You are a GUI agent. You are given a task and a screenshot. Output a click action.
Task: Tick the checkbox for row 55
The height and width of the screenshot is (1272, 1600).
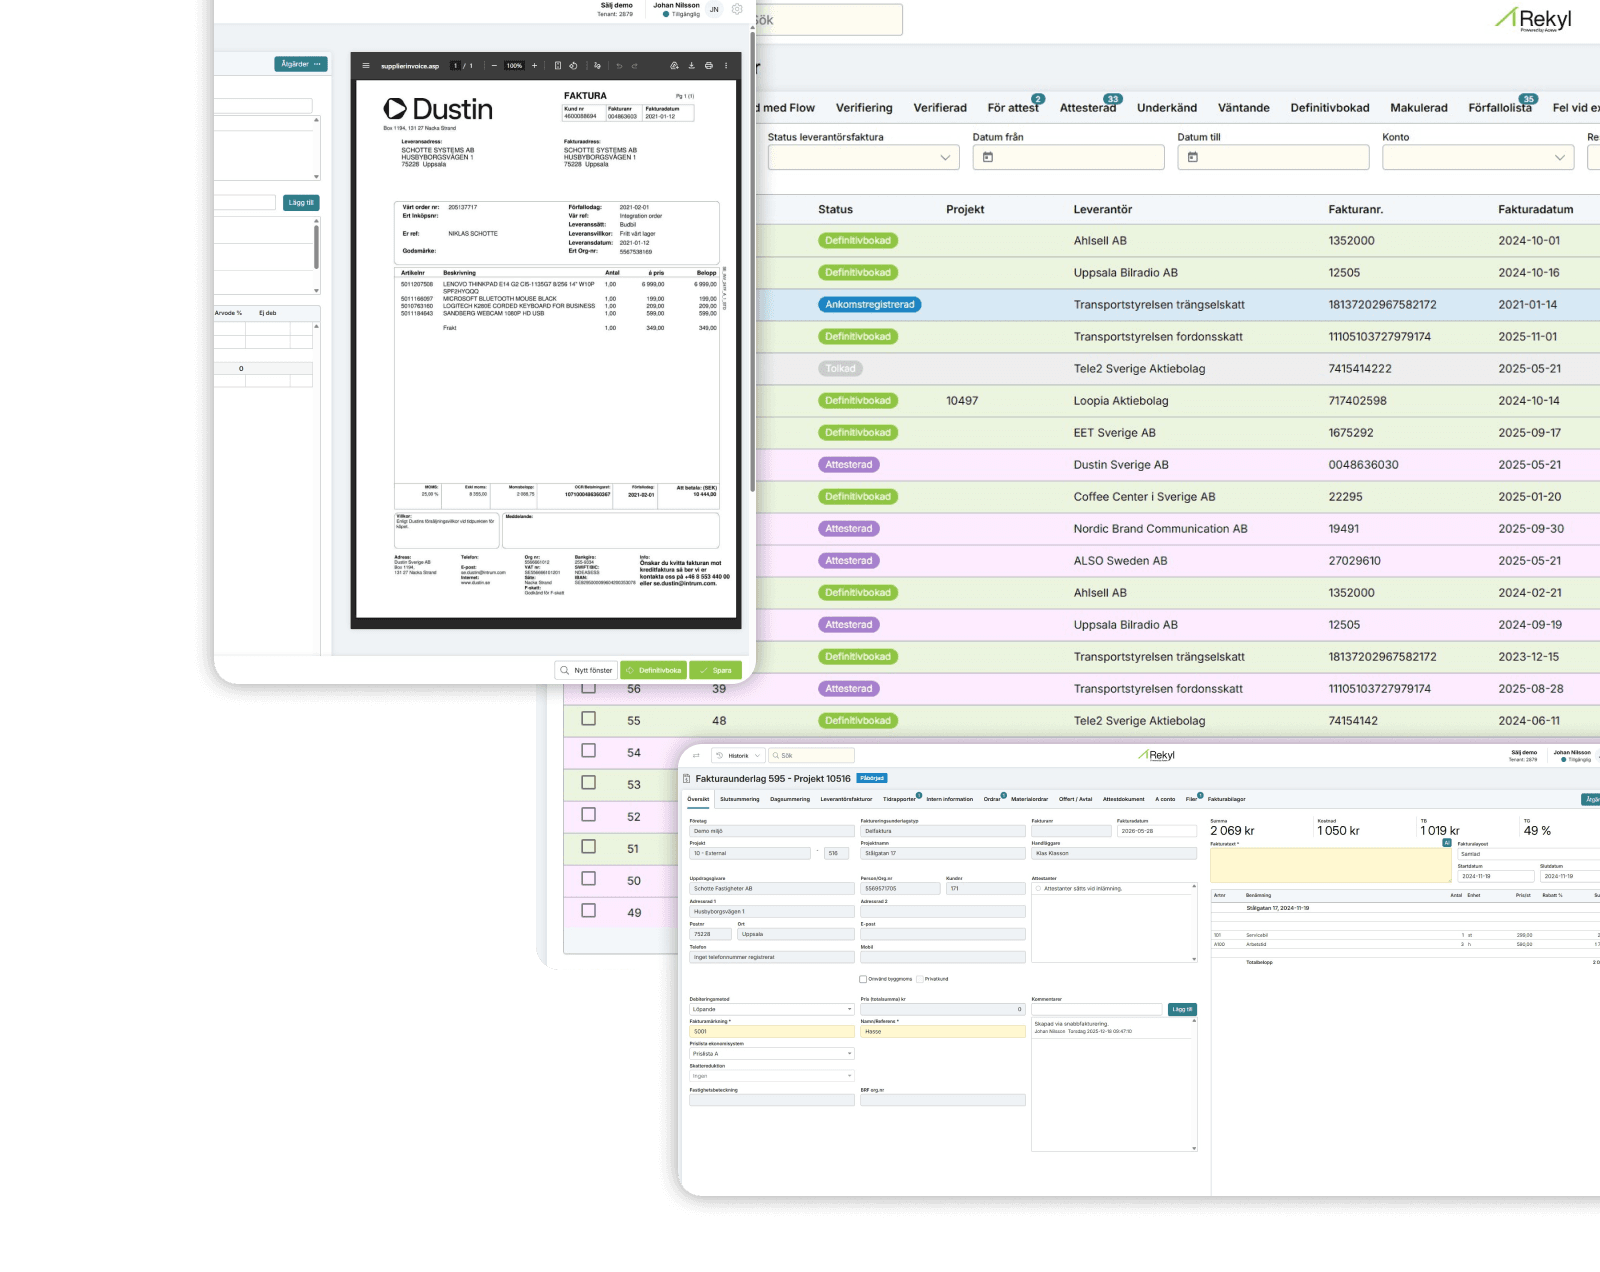[588, 719]
